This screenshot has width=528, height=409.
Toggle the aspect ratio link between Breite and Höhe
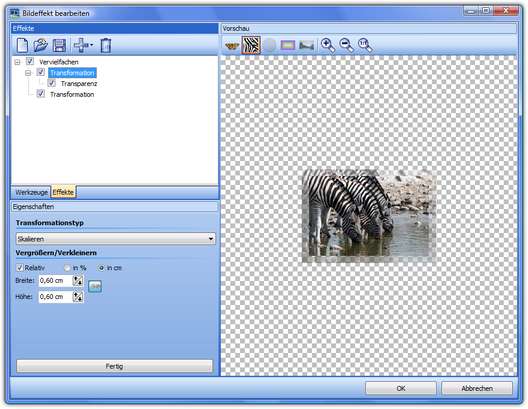(x=95, y=286)
